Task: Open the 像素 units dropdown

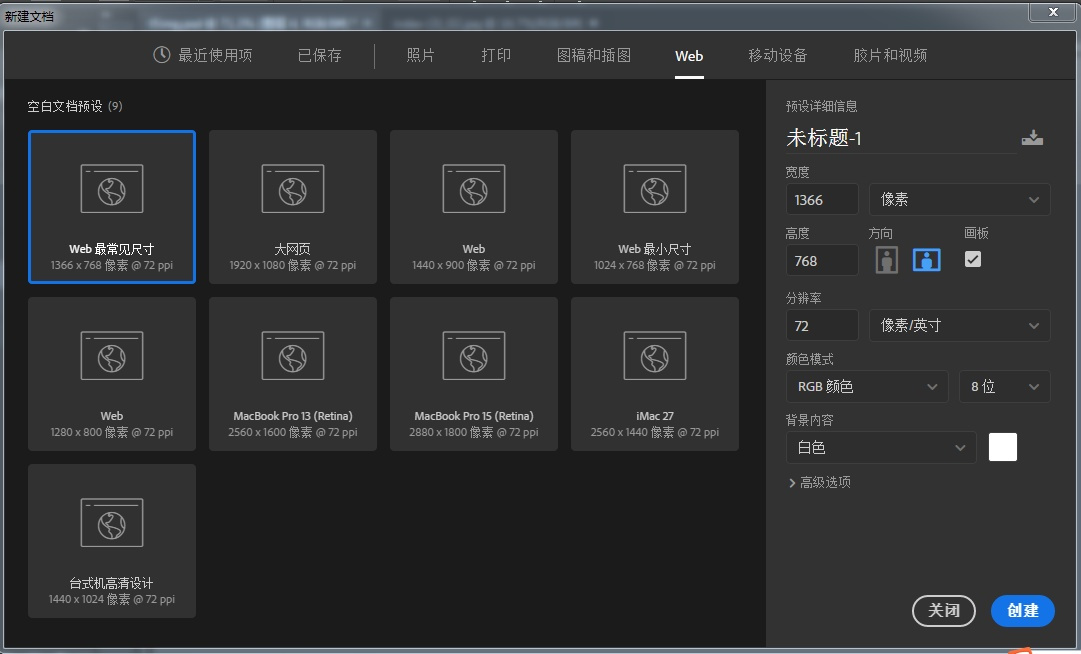Action: pos(958,199)
